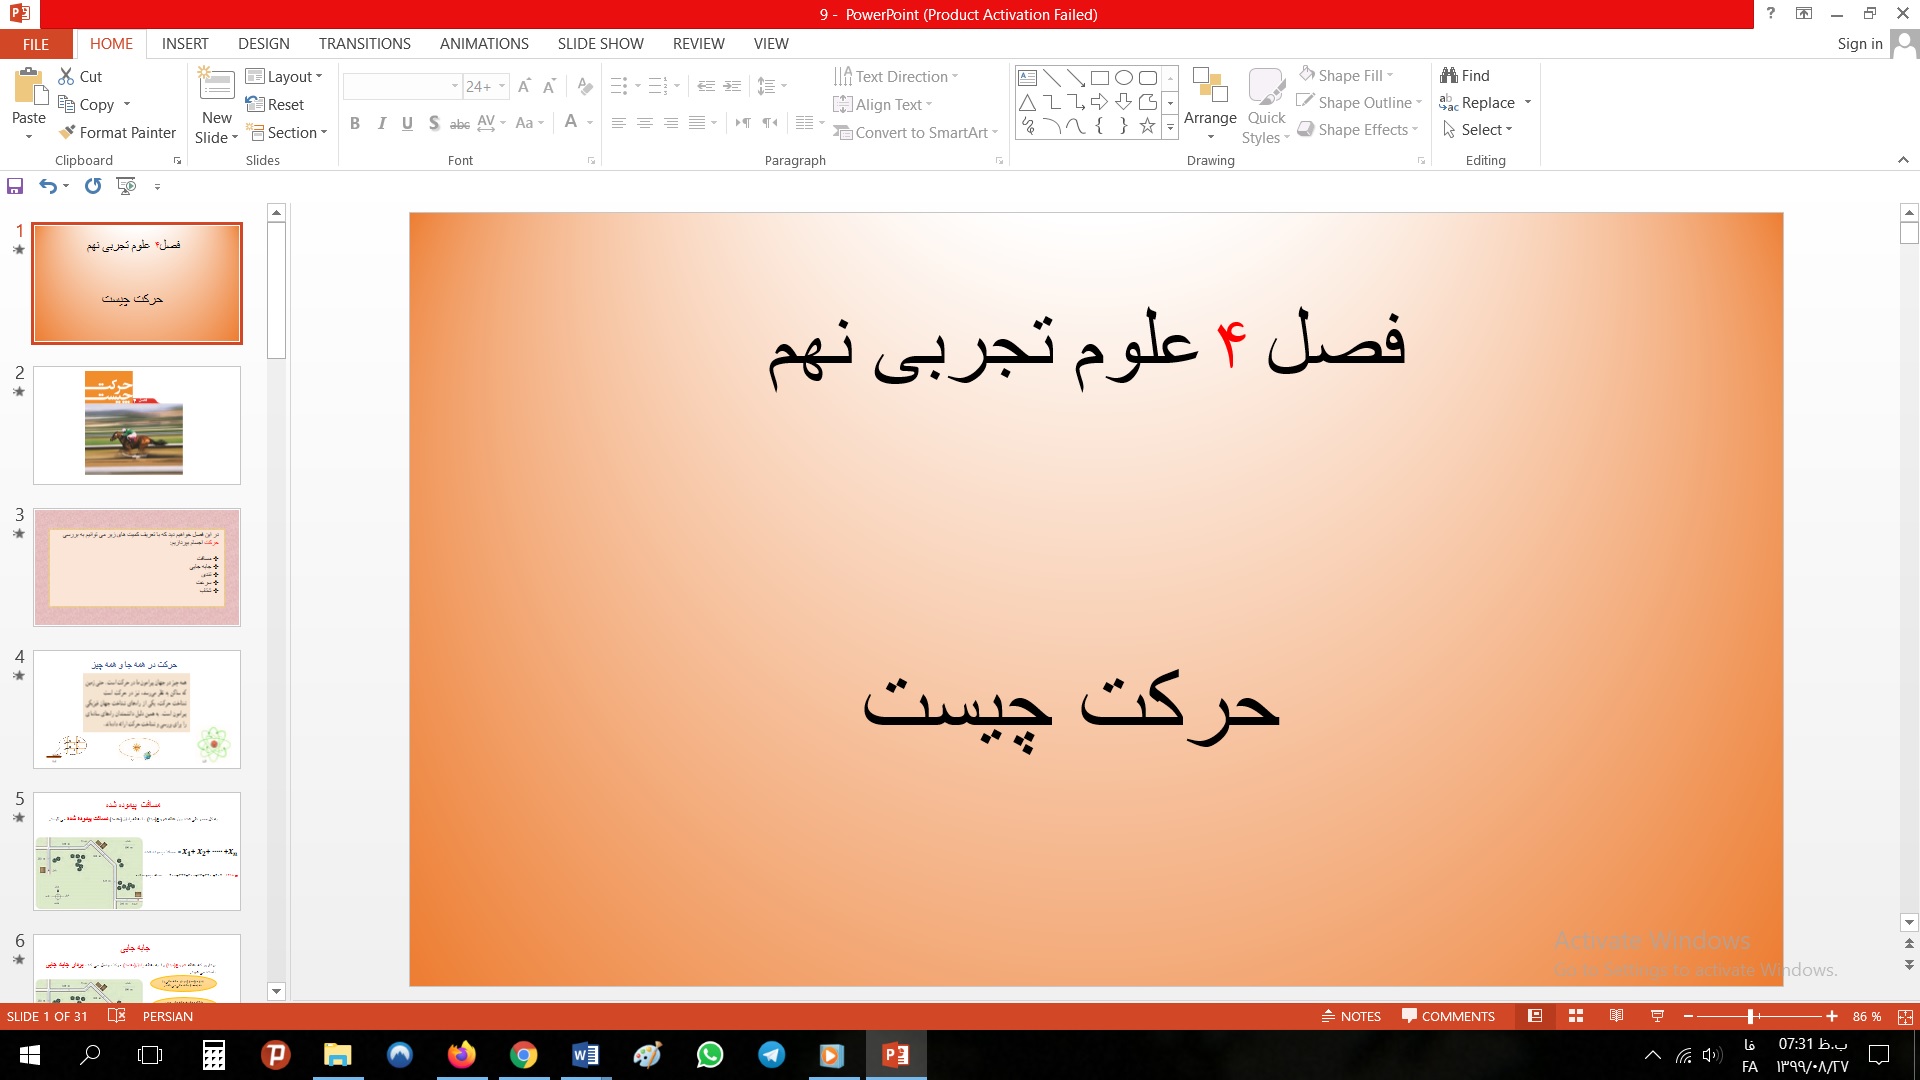
Task: Click the zoom slider handle
Action: click(1750, 1016)
